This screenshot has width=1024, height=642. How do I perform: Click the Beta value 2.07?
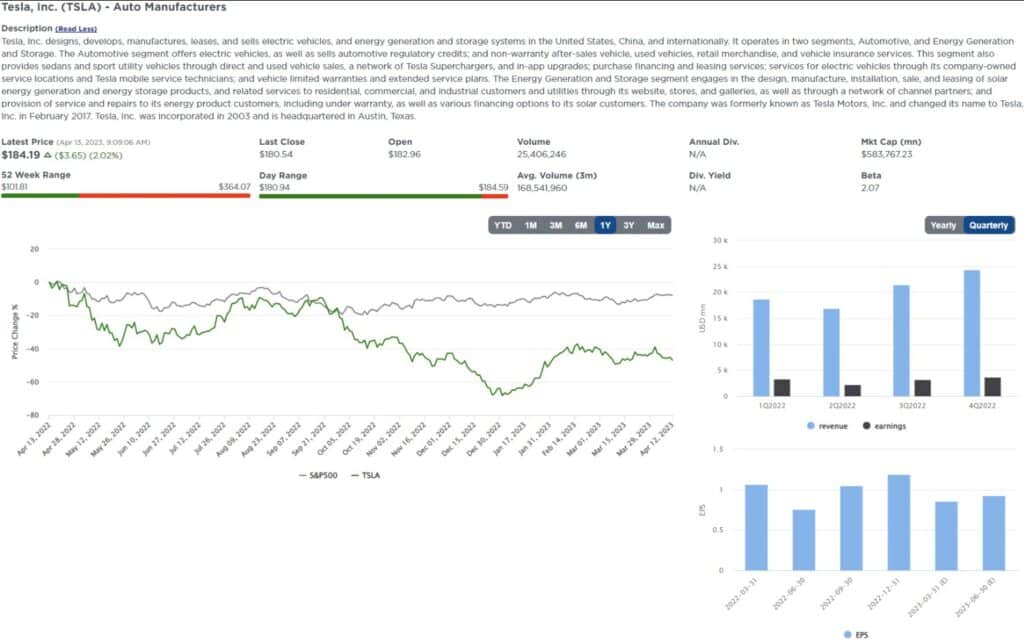870,188
